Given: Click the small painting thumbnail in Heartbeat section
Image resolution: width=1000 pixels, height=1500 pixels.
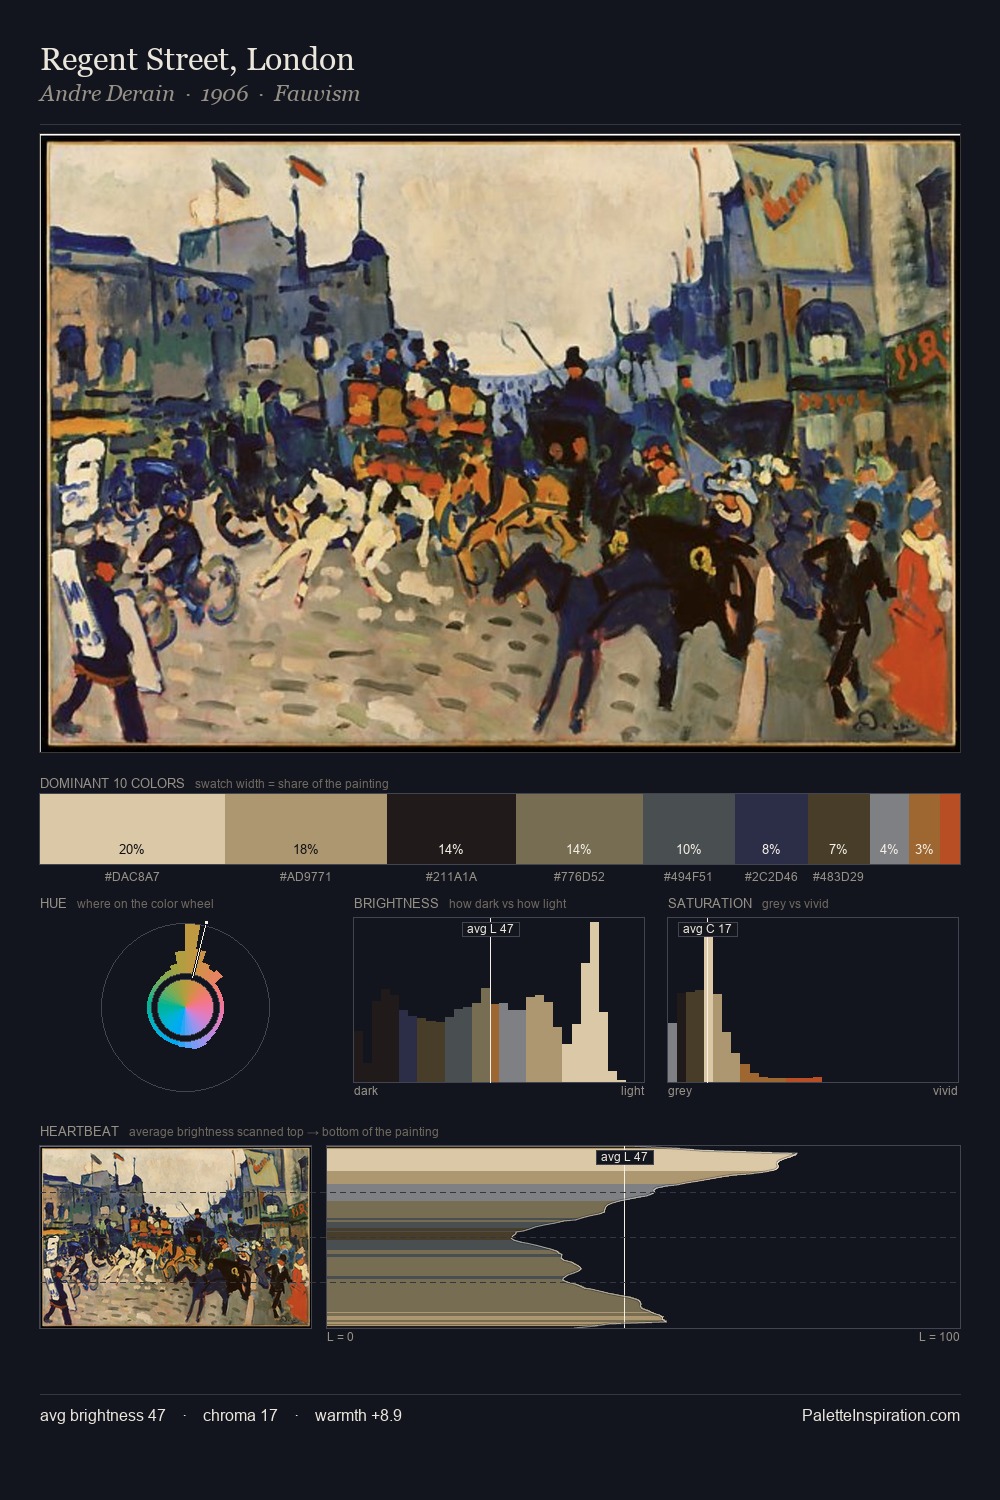Looking at the screenshot, I should 175,1237.
